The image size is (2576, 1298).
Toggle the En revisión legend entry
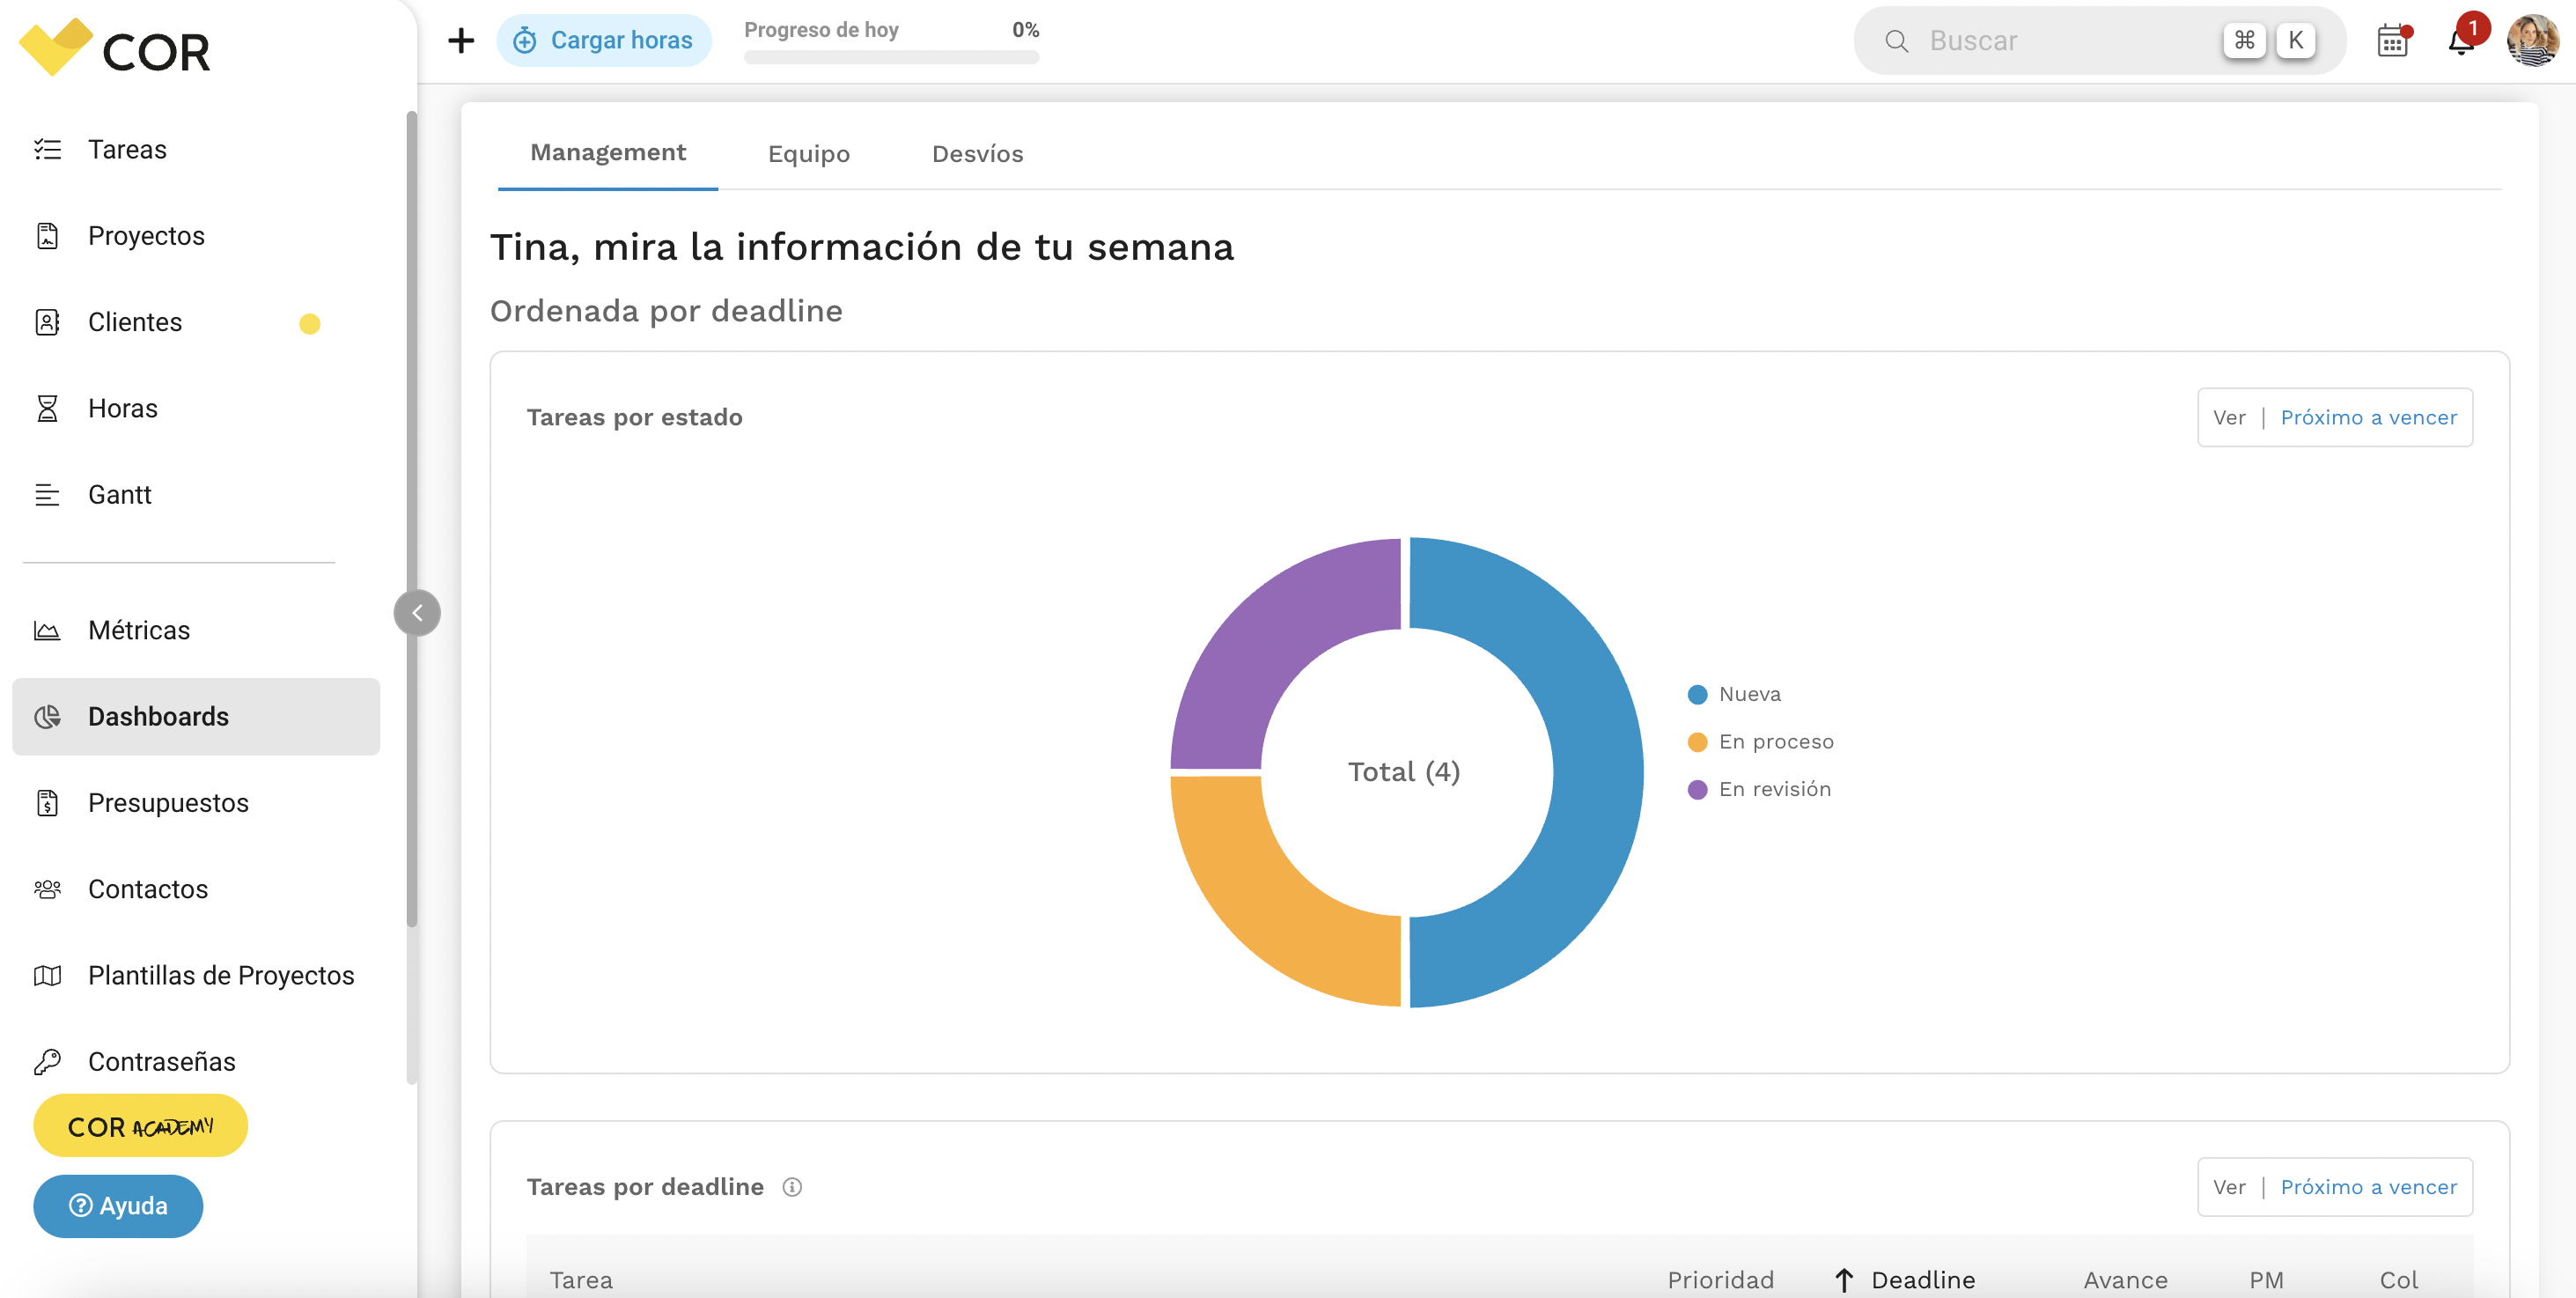click(1760, 789)
